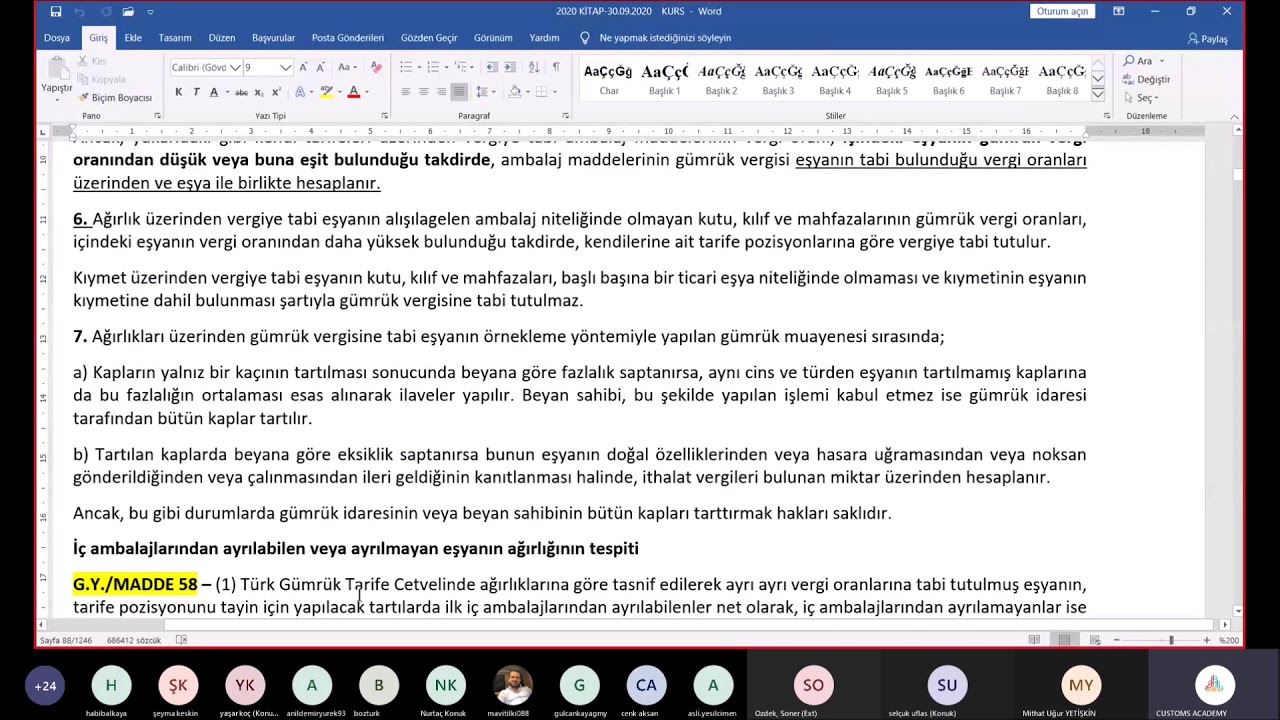Align text to the left

coord(406,92)
